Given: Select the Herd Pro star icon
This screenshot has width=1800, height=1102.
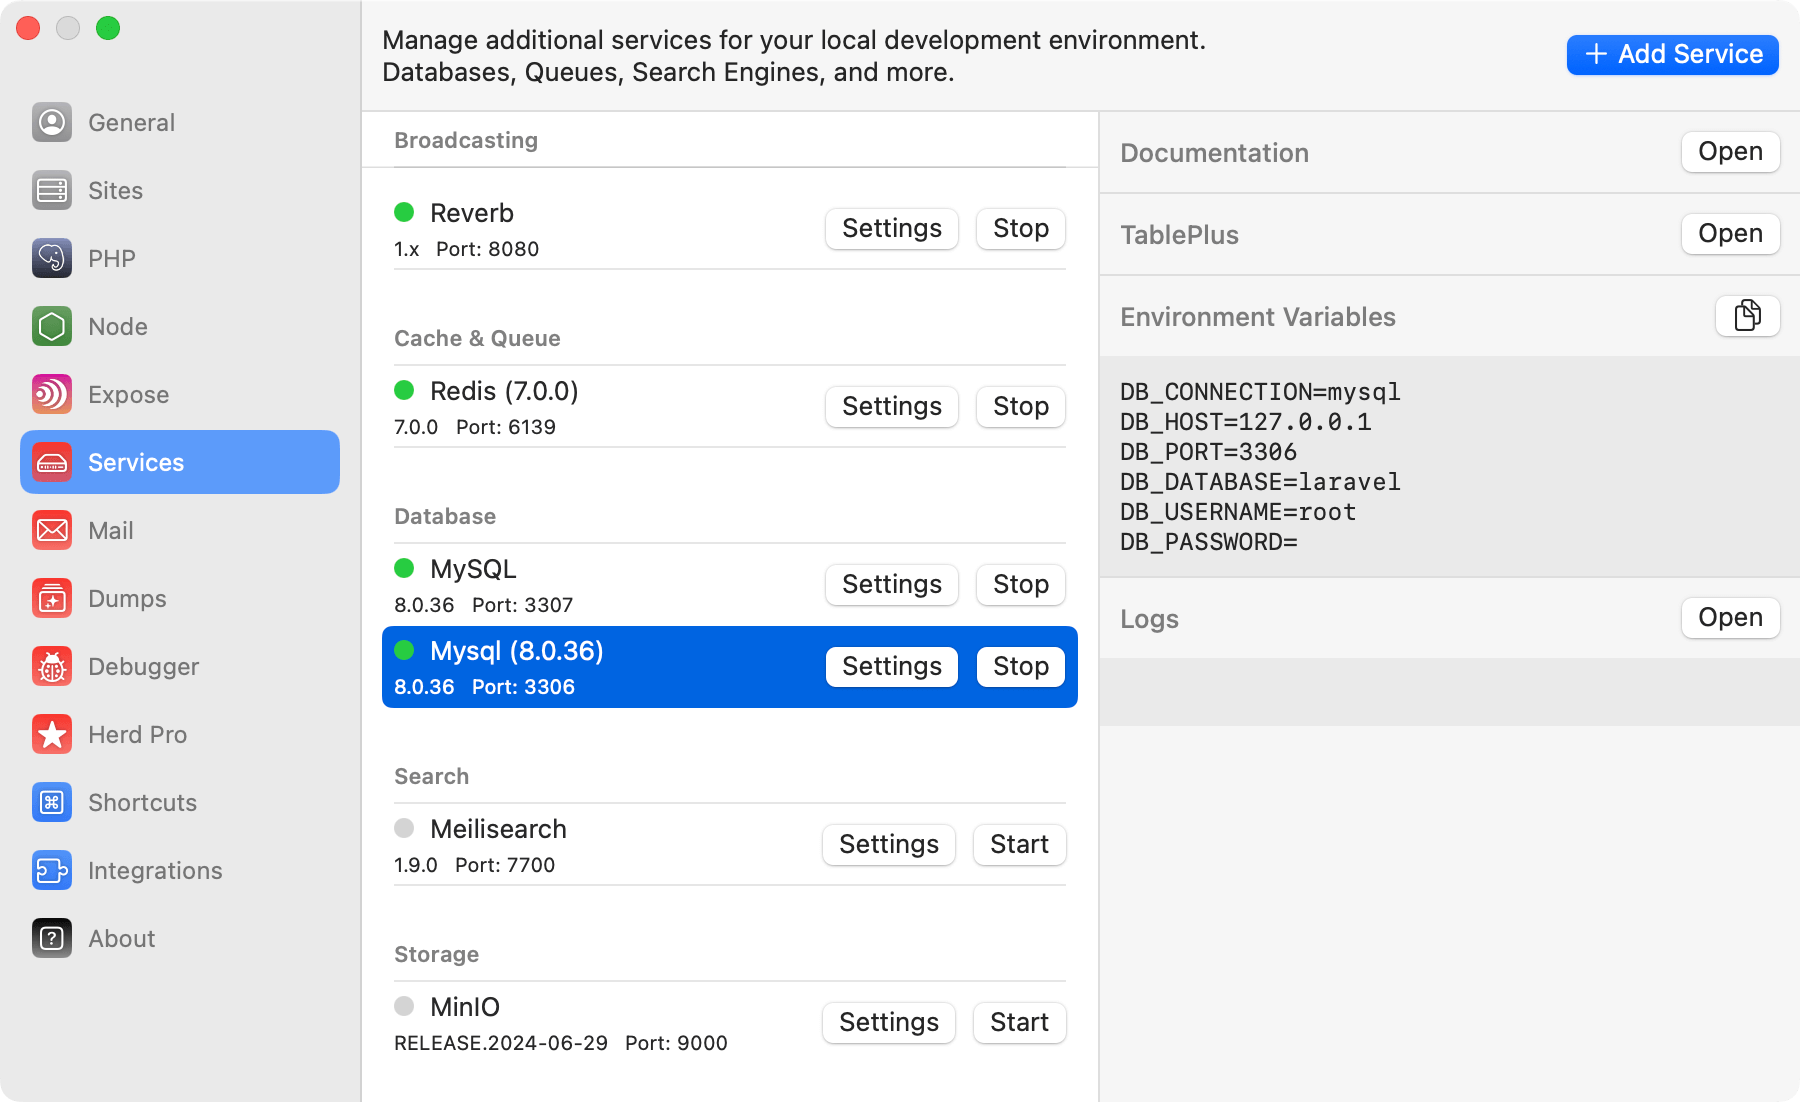Looking at the screenshot, I should coord(52,734).
